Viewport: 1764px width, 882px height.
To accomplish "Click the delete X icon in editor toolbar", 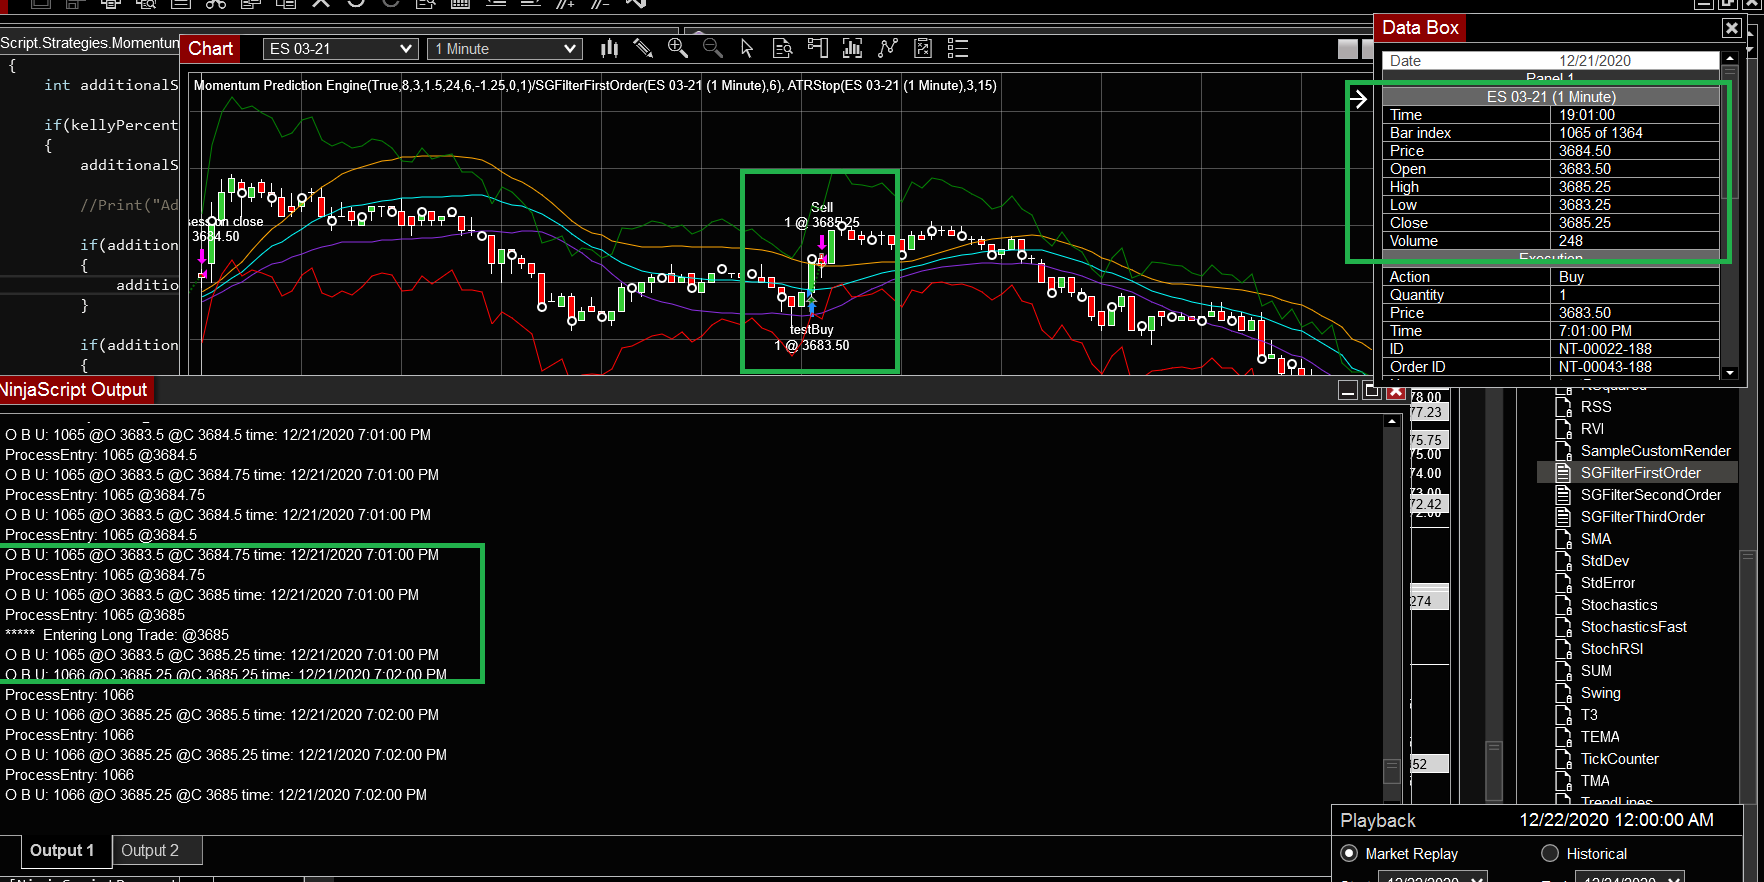I will (x=321, y=3).
